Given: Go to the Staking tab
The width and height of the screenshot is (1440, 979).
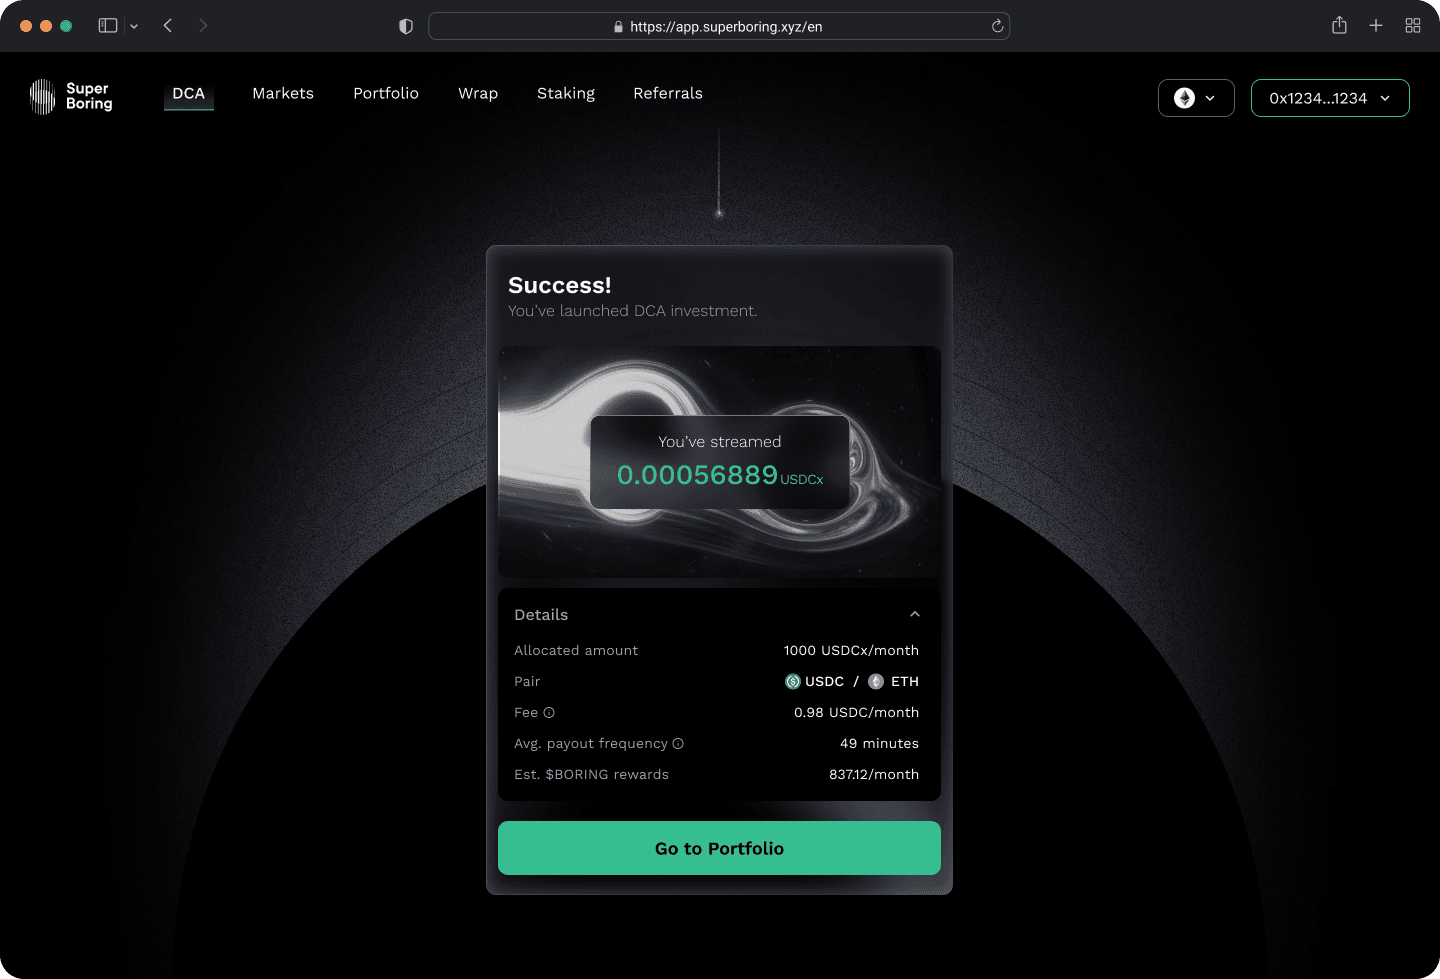Looking at the screenshot, I should [x=566, y=94].
